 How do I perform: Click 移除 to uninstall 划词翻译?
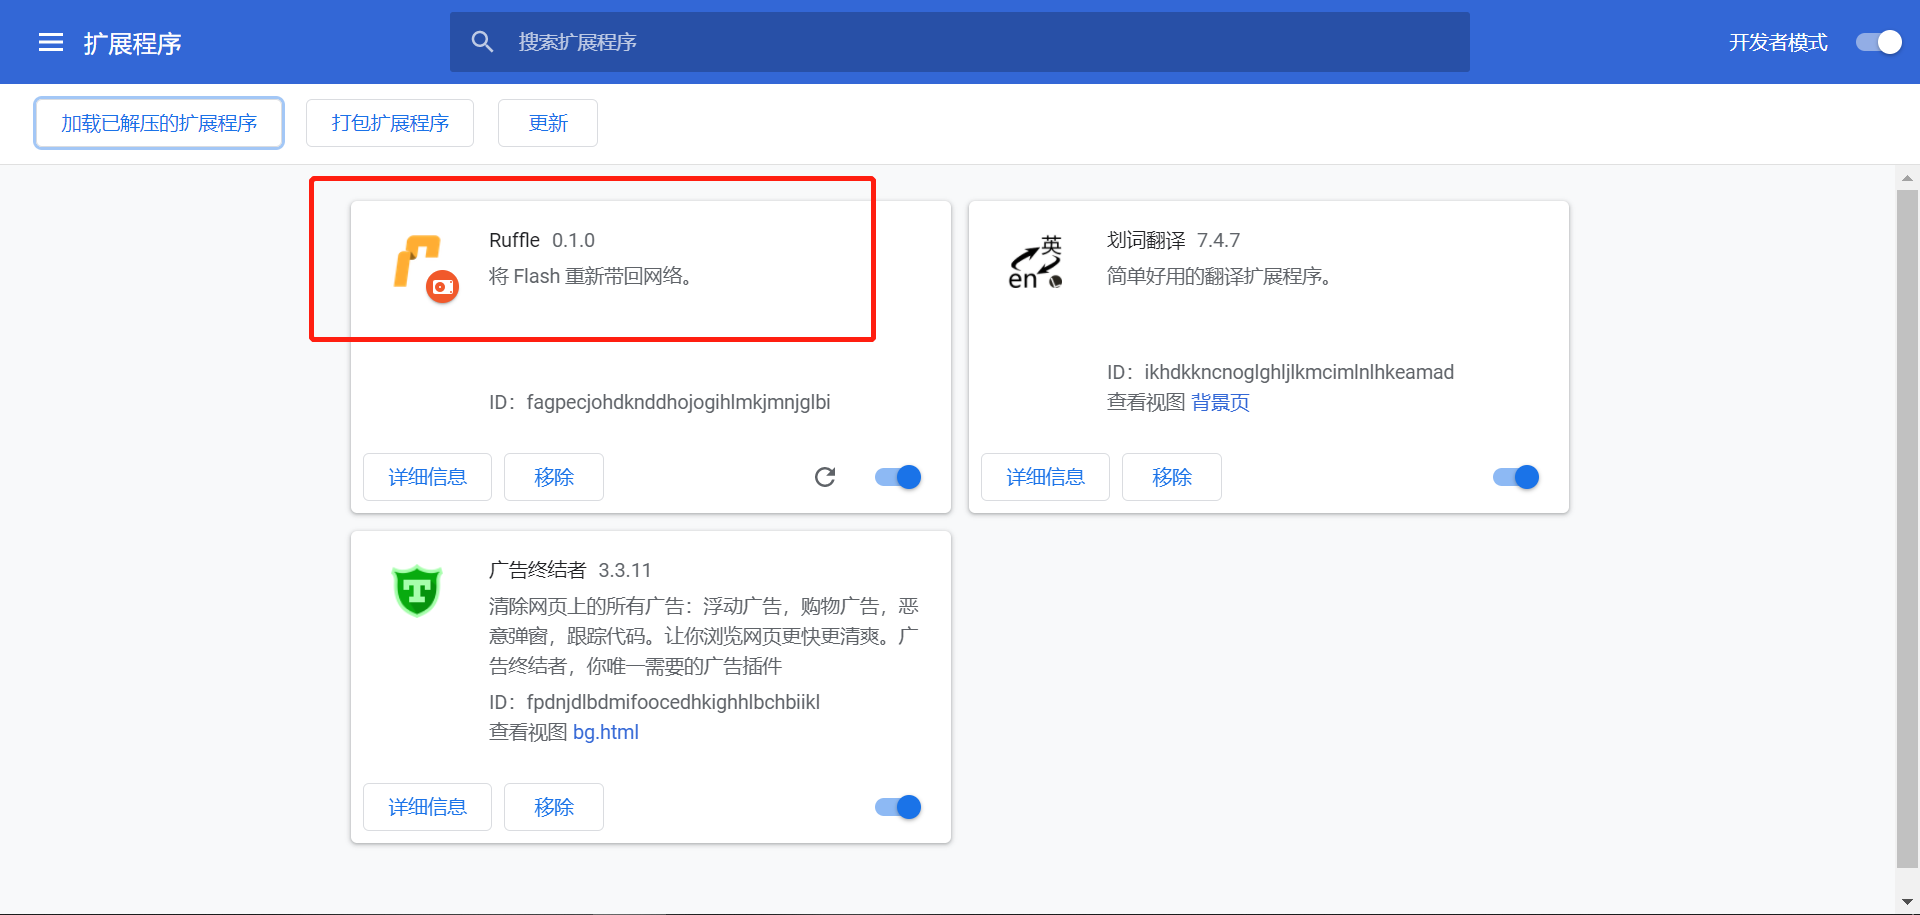coord(1171,477)
